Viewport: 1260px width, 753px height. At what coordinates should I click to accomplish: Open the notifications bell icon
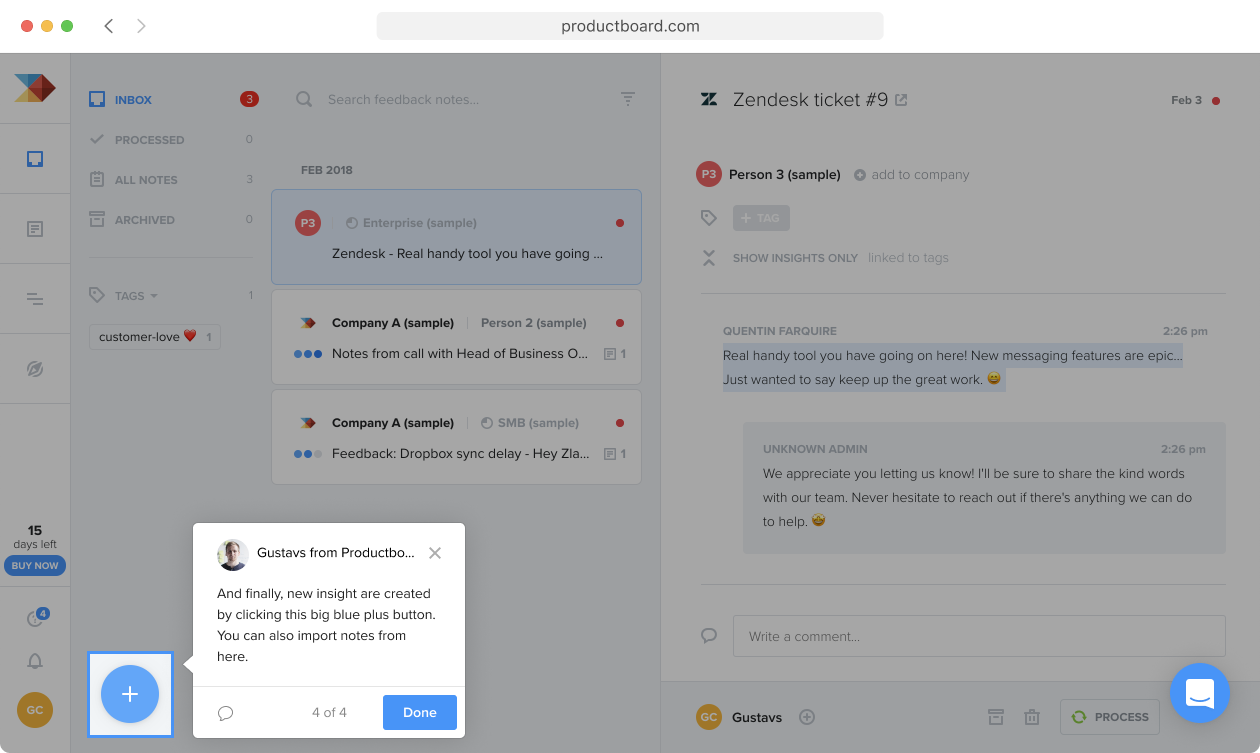pos(35,661)
